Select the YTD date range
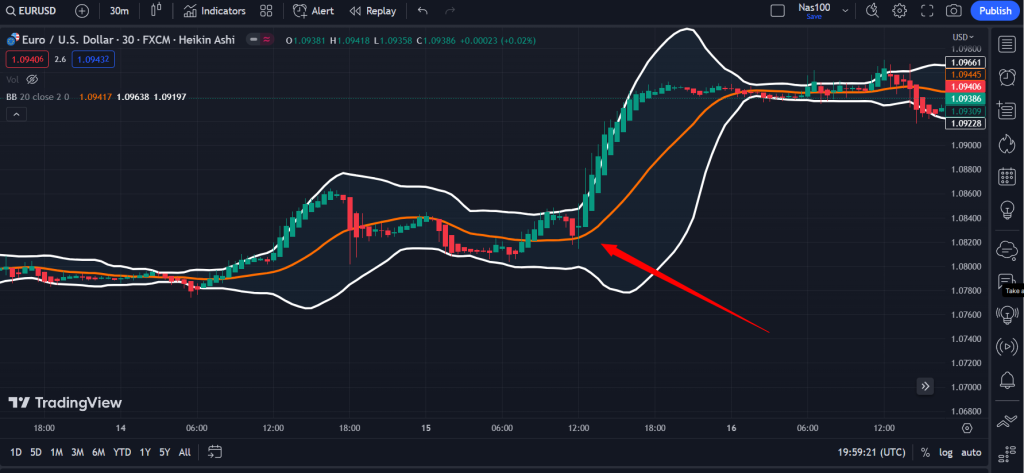This screenshot has height=473, width=1024. (x=123, y=452)
